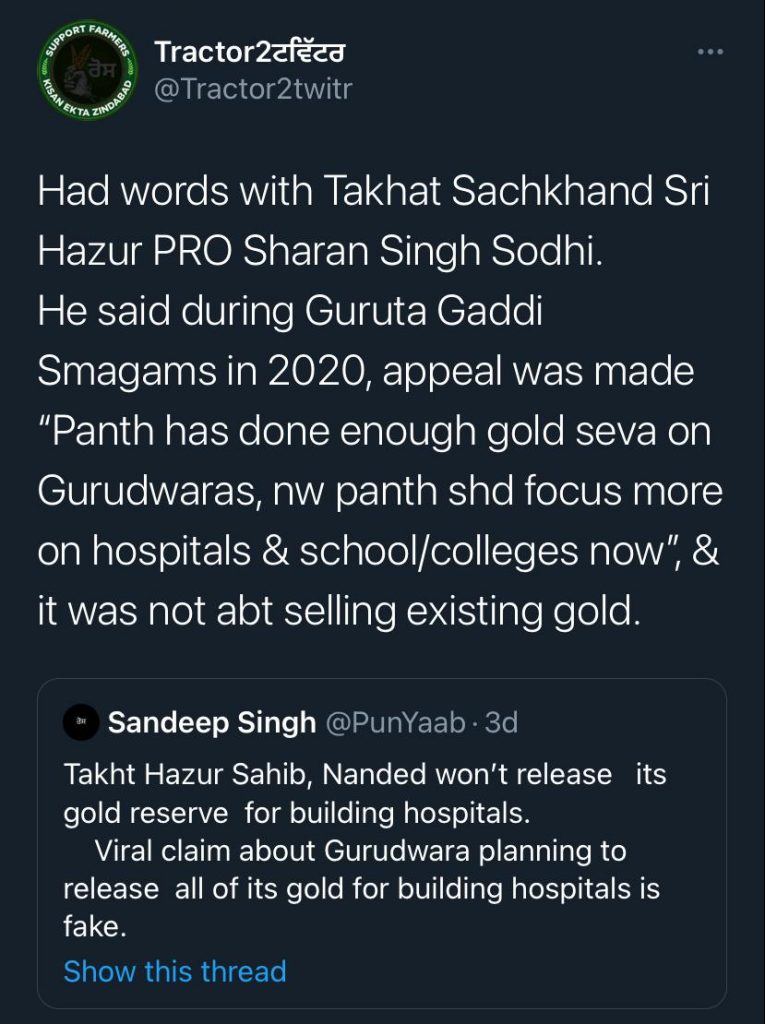Open the @PunYaab handle
Image resolution: width=765 pixels, height=1024 pixels.
click(x=395, y=722)
